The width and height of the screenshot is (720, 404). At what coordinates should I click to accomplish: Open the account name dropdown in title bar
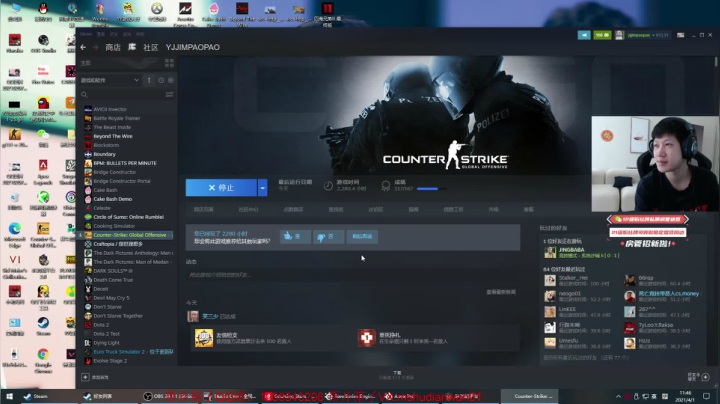point(648,35)
